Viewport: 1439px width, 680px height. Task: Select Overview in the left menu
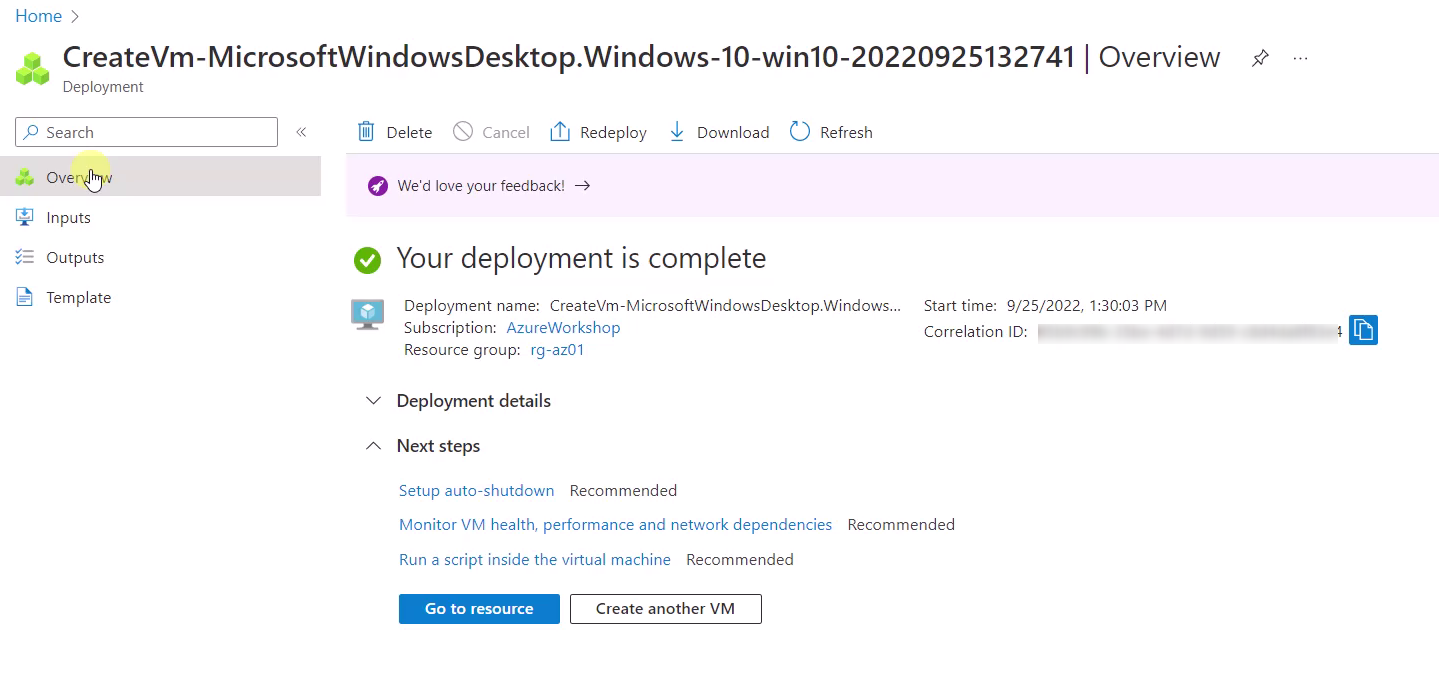(160, 177)
